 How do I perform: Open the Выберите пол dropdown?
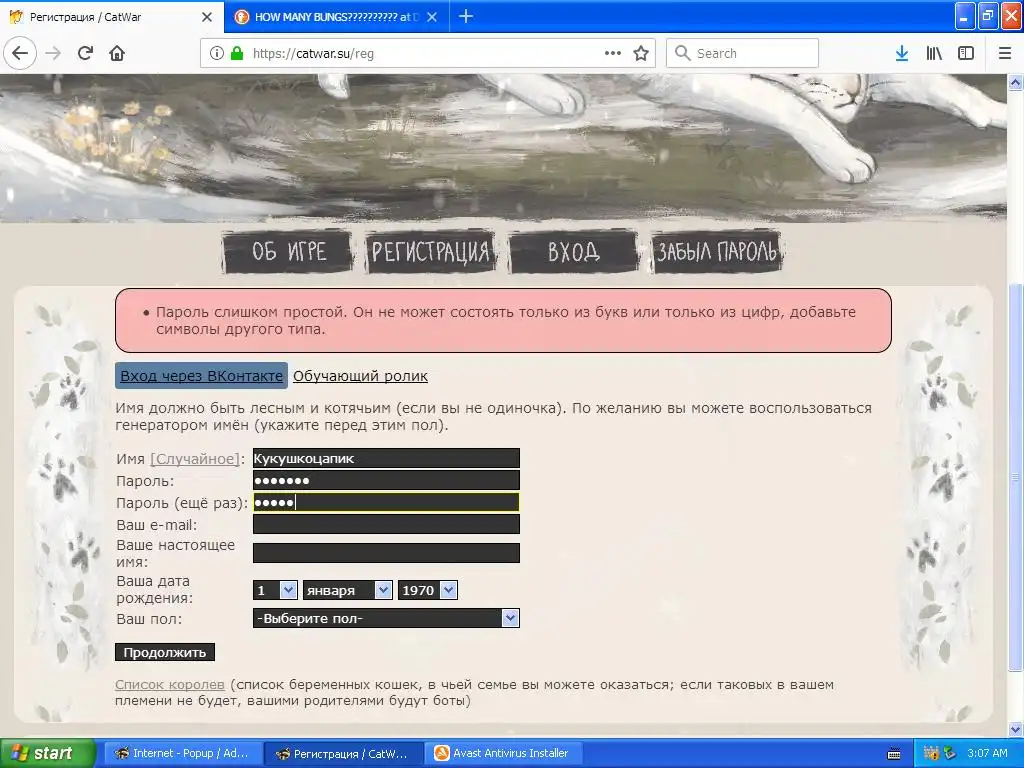click(386, 618)
